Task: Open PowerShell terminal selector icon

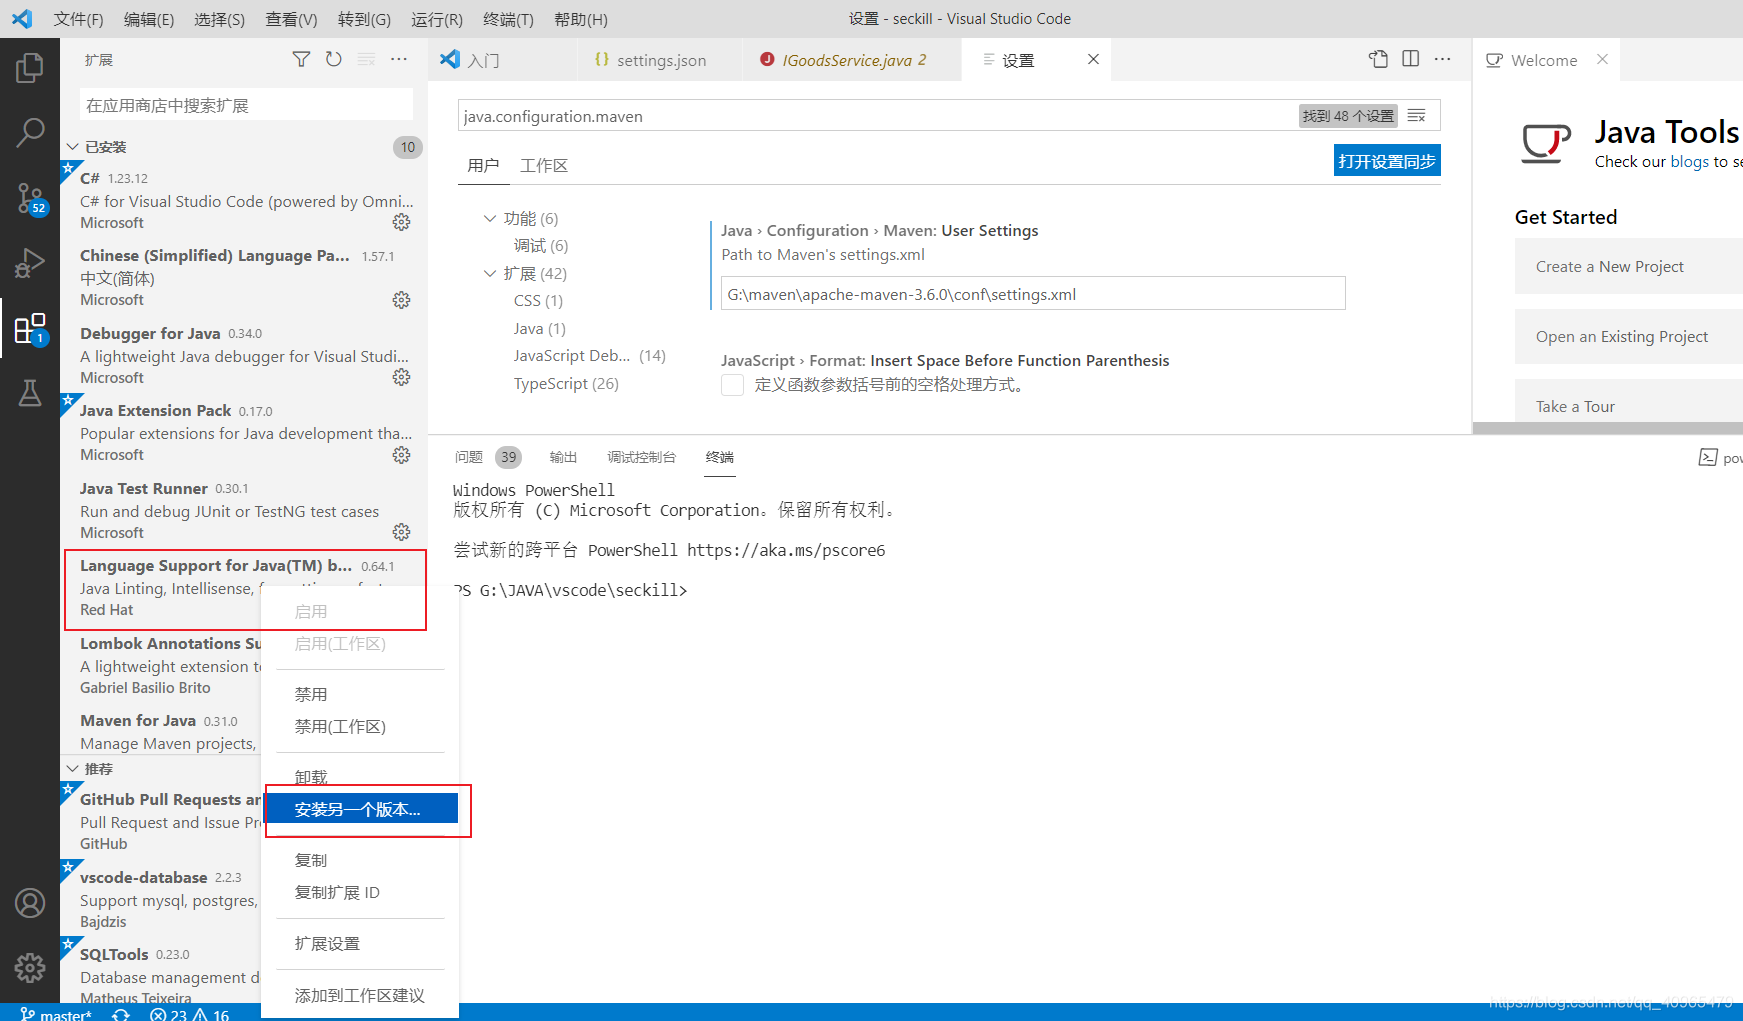Action: [x=1707, y=458]
